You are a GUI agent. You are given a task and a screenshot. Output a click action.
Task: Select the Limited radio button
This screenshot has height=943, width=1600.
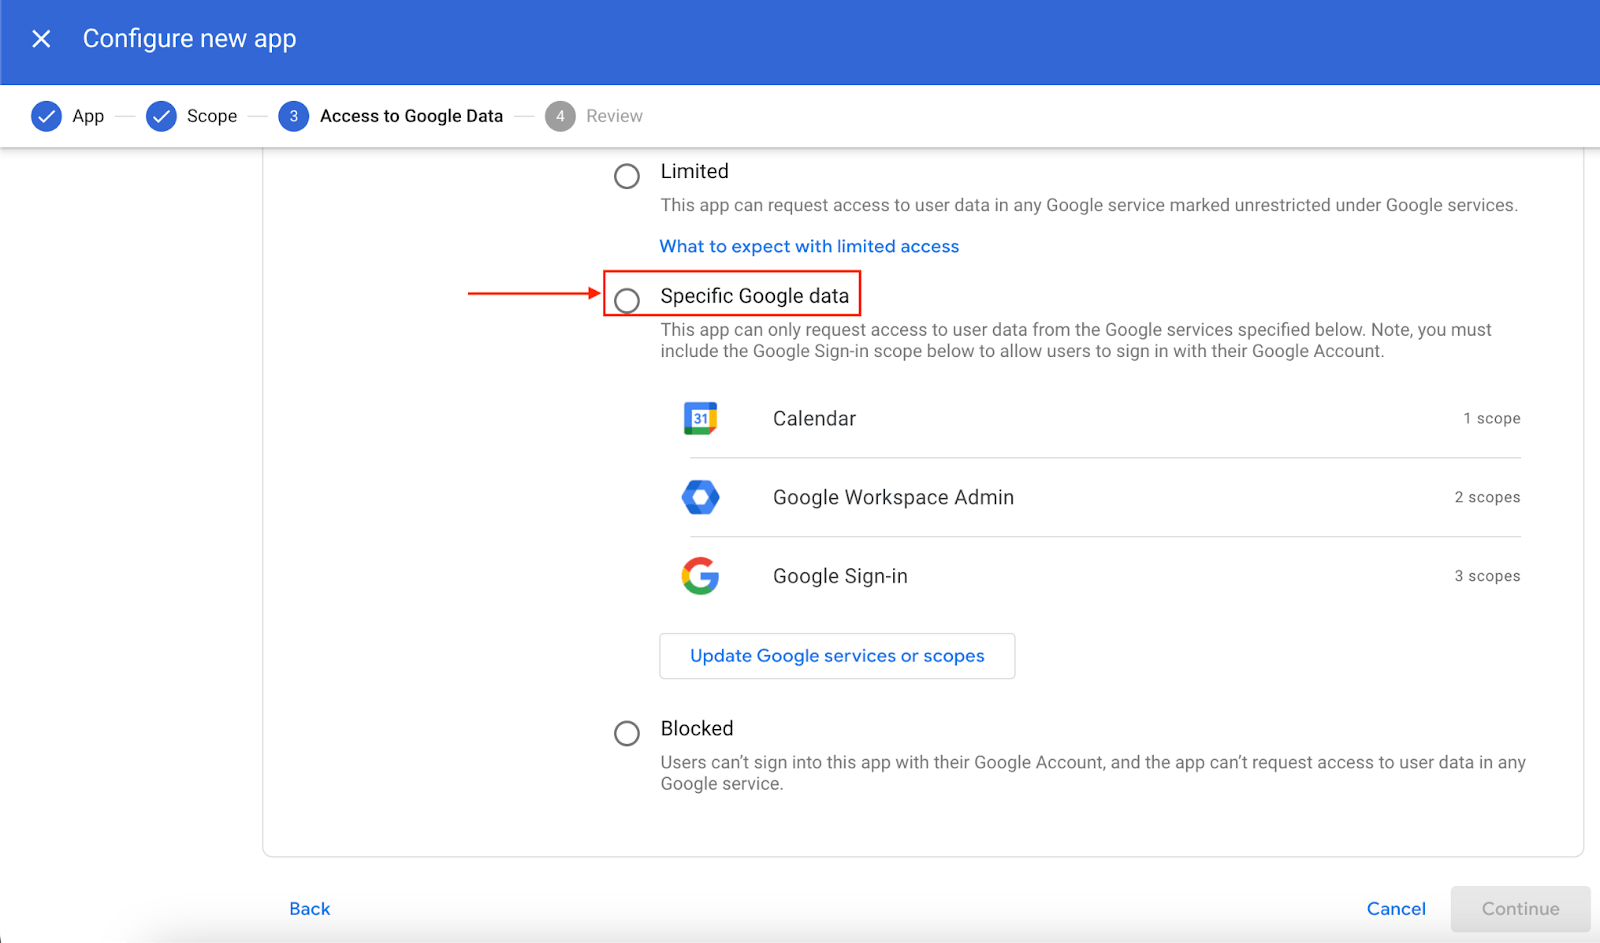[x=627, y=176]
